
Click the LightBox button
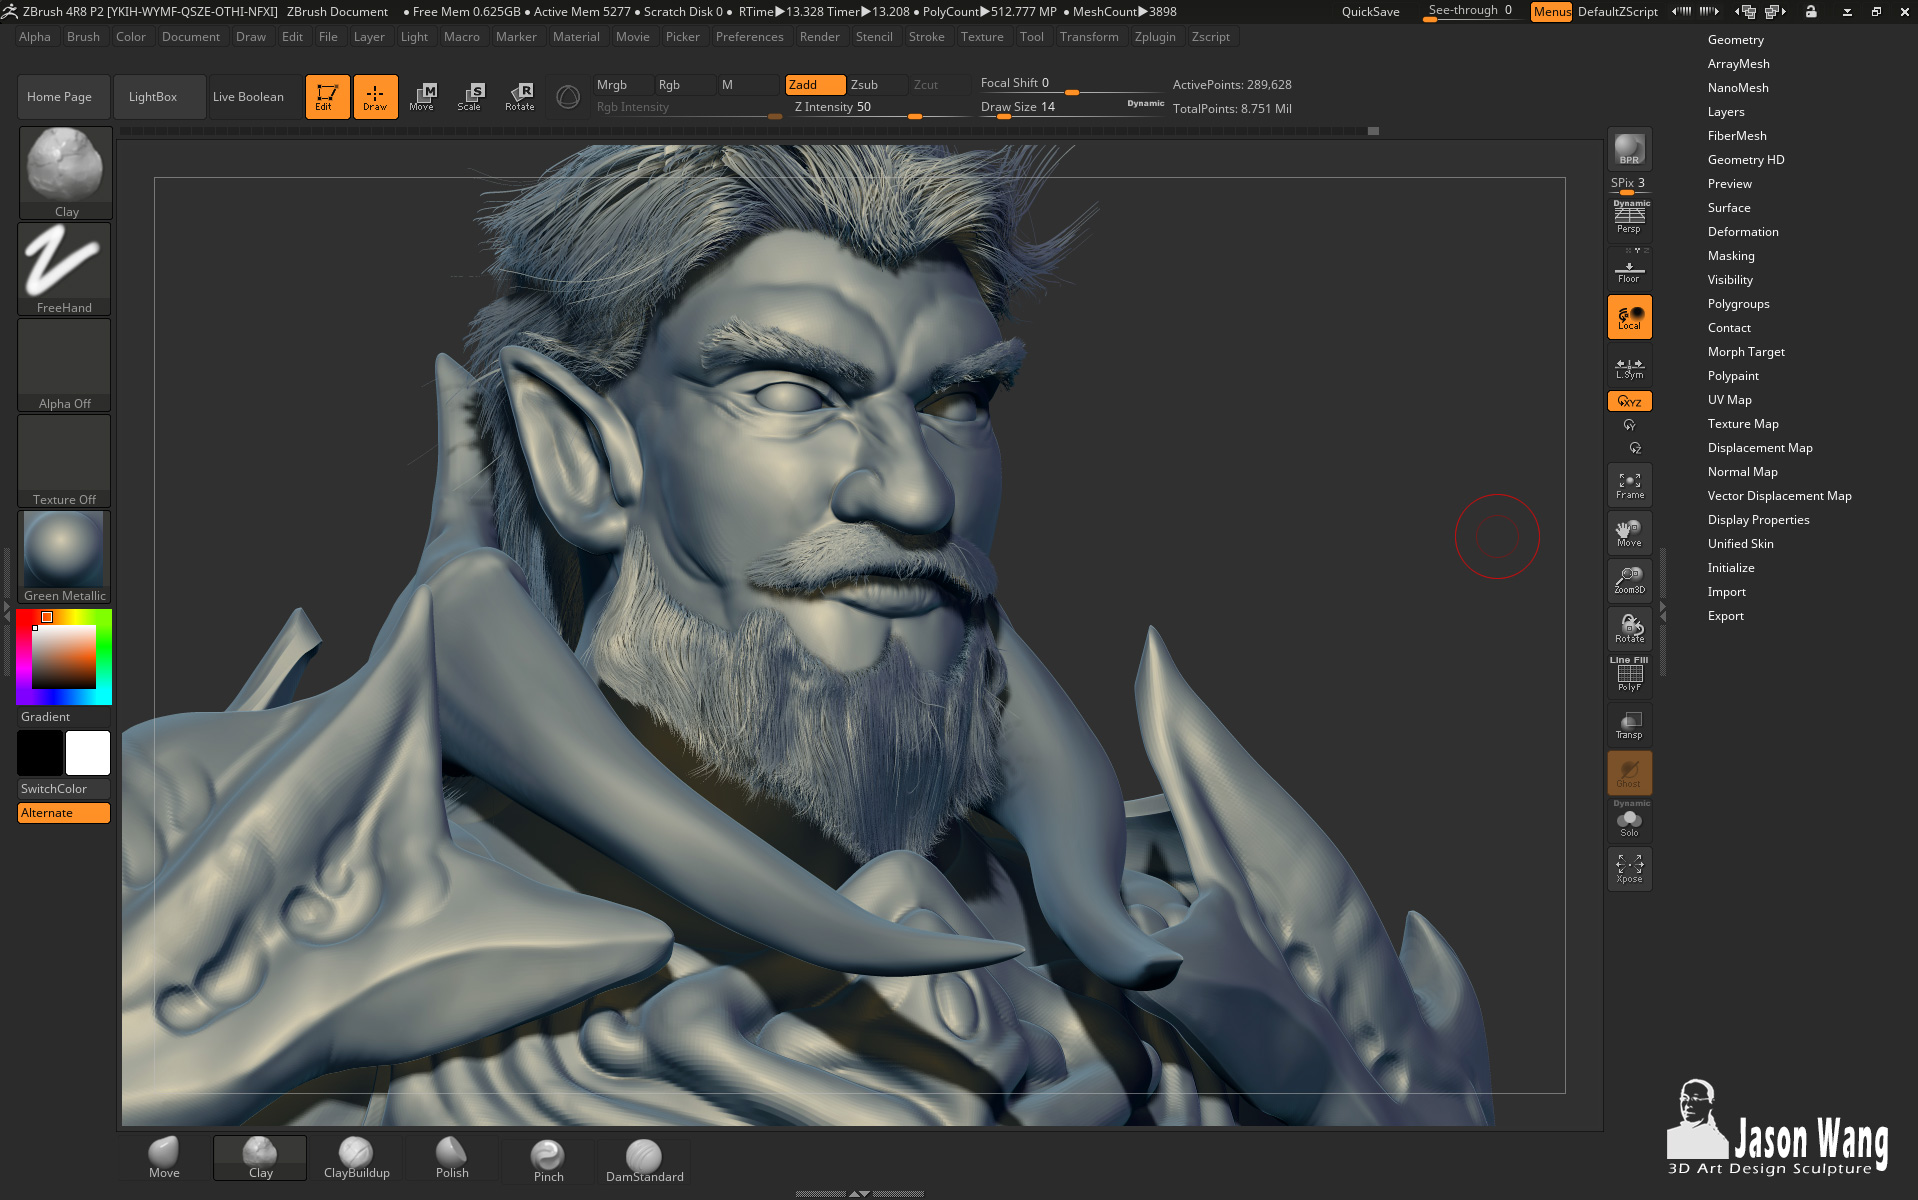[153, 97]
